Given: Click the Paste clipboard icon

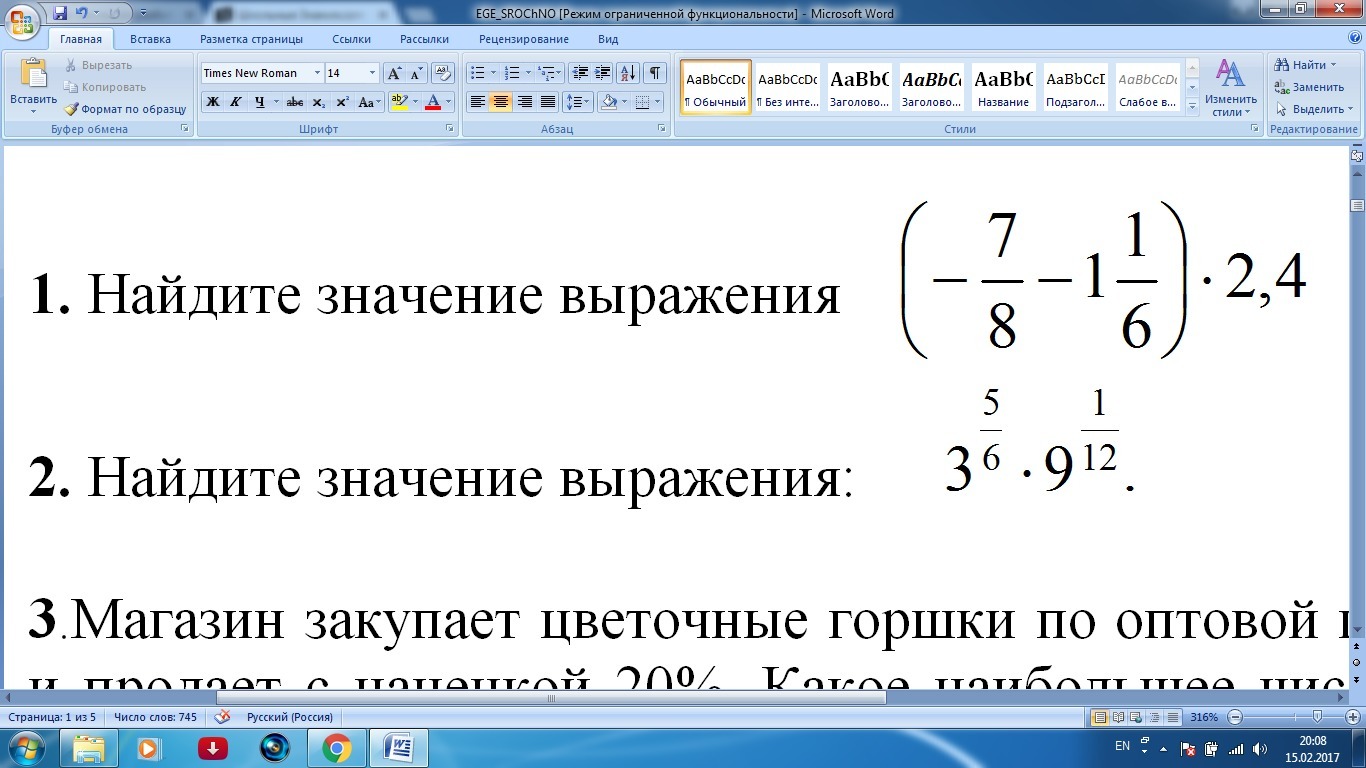Looking at the screenshot, I should [x=34, y=75].
